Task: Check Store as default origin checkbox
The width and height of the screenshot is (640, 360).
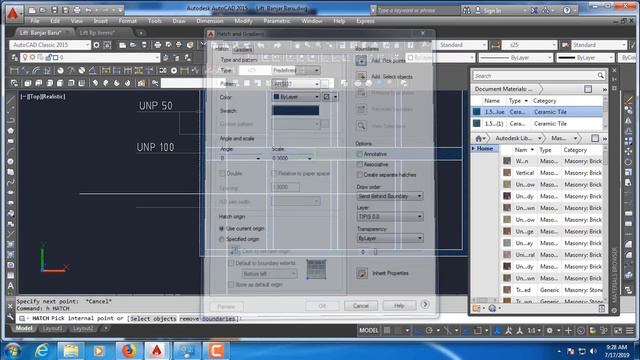Action: (x=231, y=284)
